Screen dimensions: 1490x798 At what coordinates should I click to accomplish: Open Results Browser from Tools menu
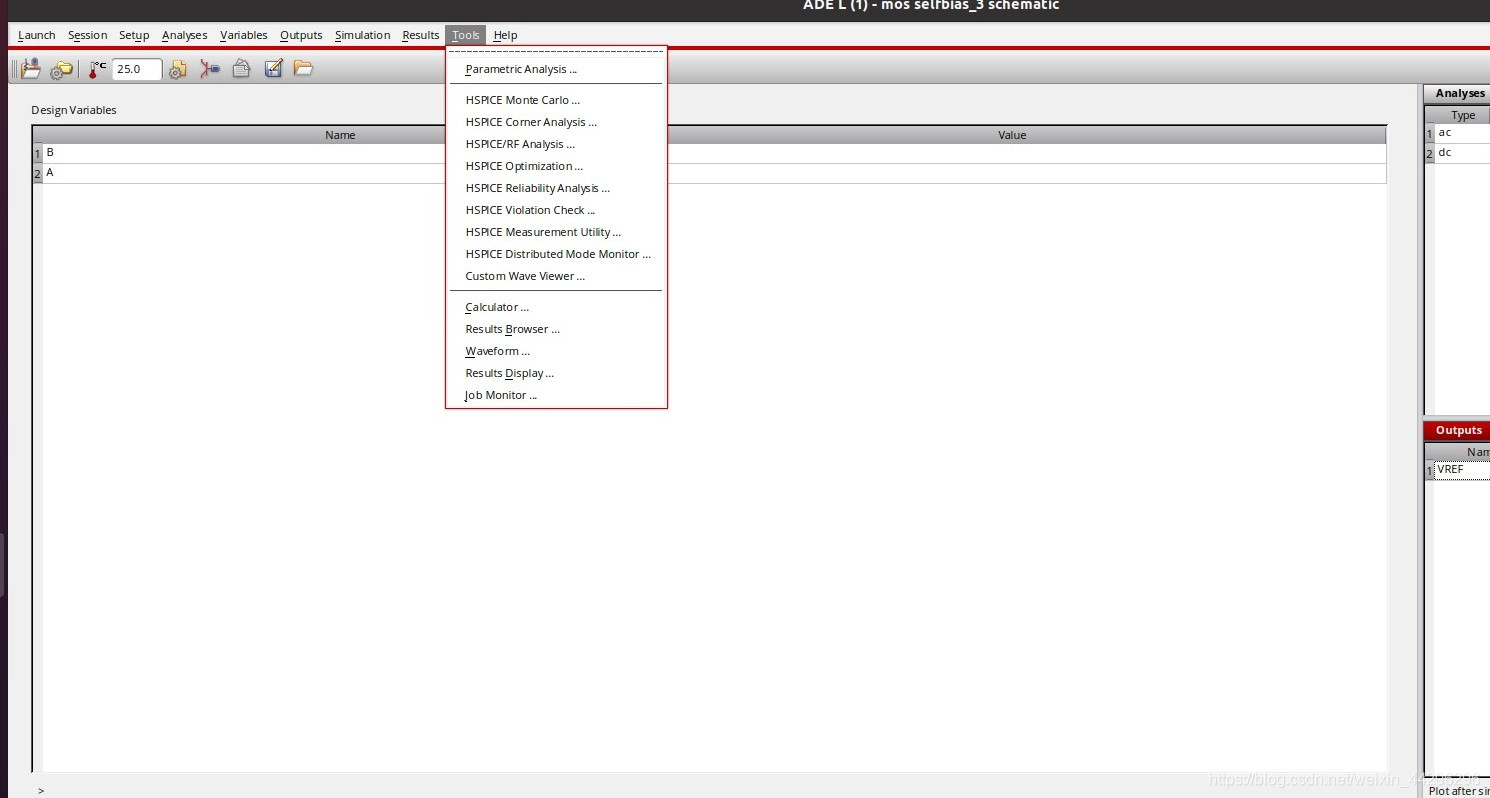[x=556, y=329]
